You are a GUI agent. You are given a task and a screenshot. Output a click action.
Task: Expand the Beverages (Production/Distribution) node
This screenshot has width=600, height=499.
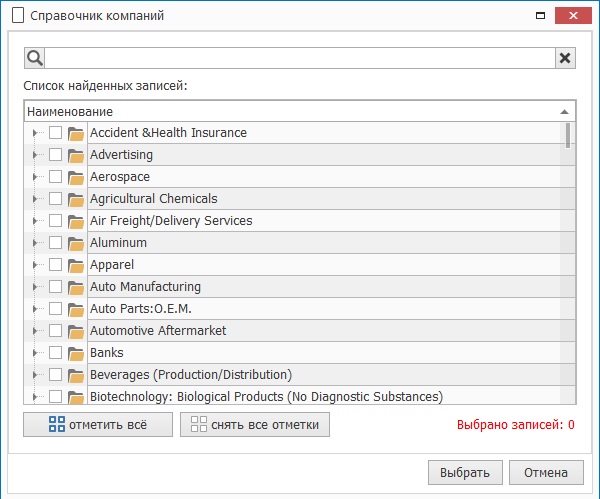(35, 375)
